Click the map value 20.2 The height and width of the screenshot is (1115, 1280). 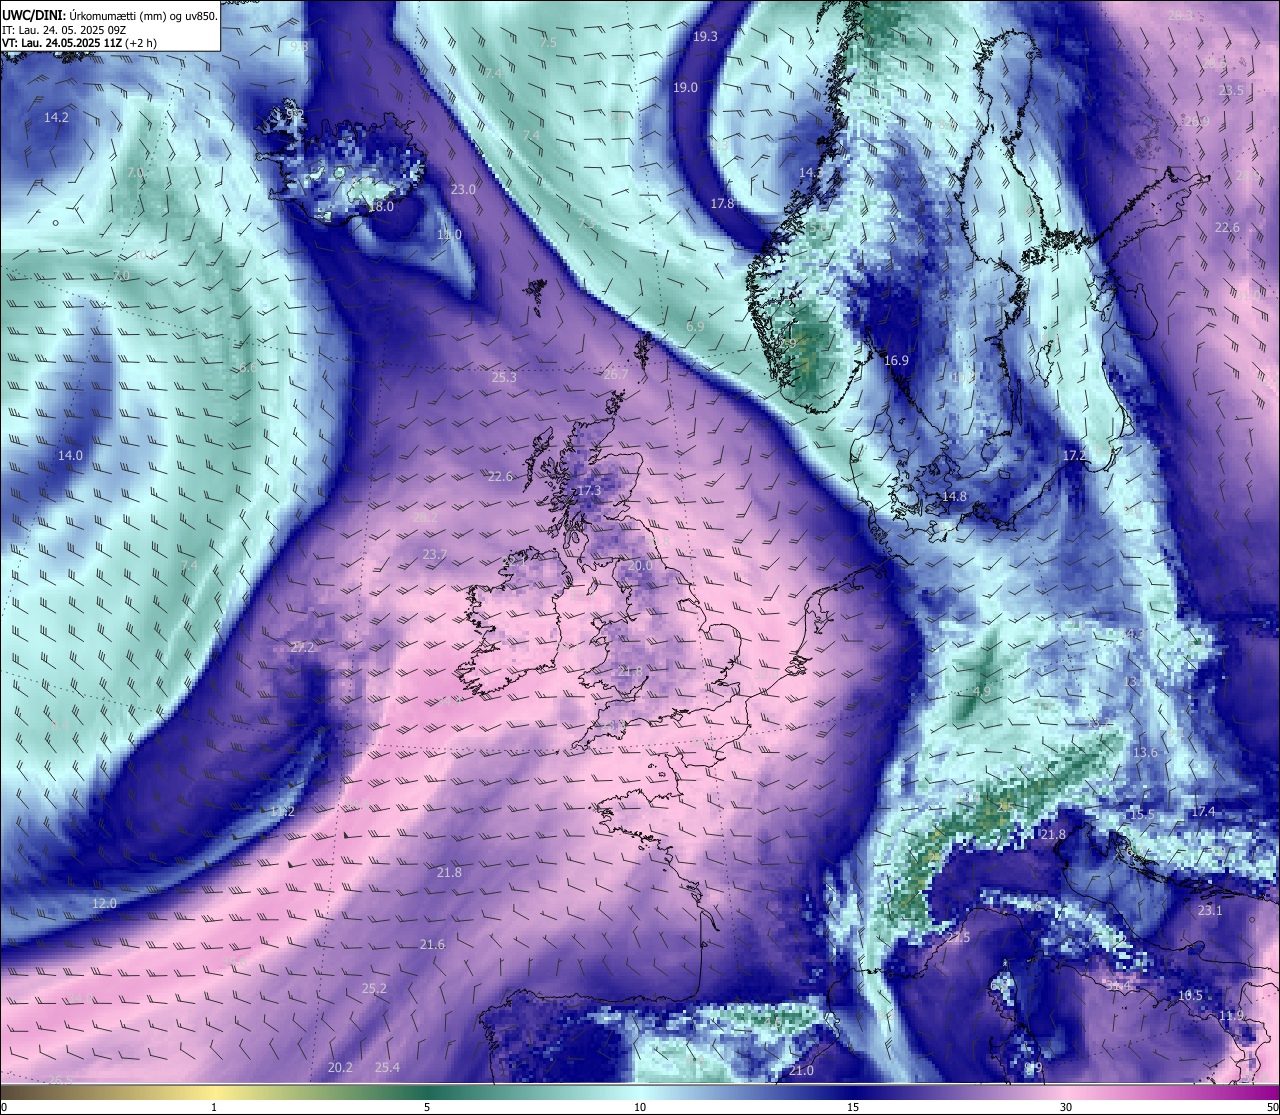(x=340, y=1067)
